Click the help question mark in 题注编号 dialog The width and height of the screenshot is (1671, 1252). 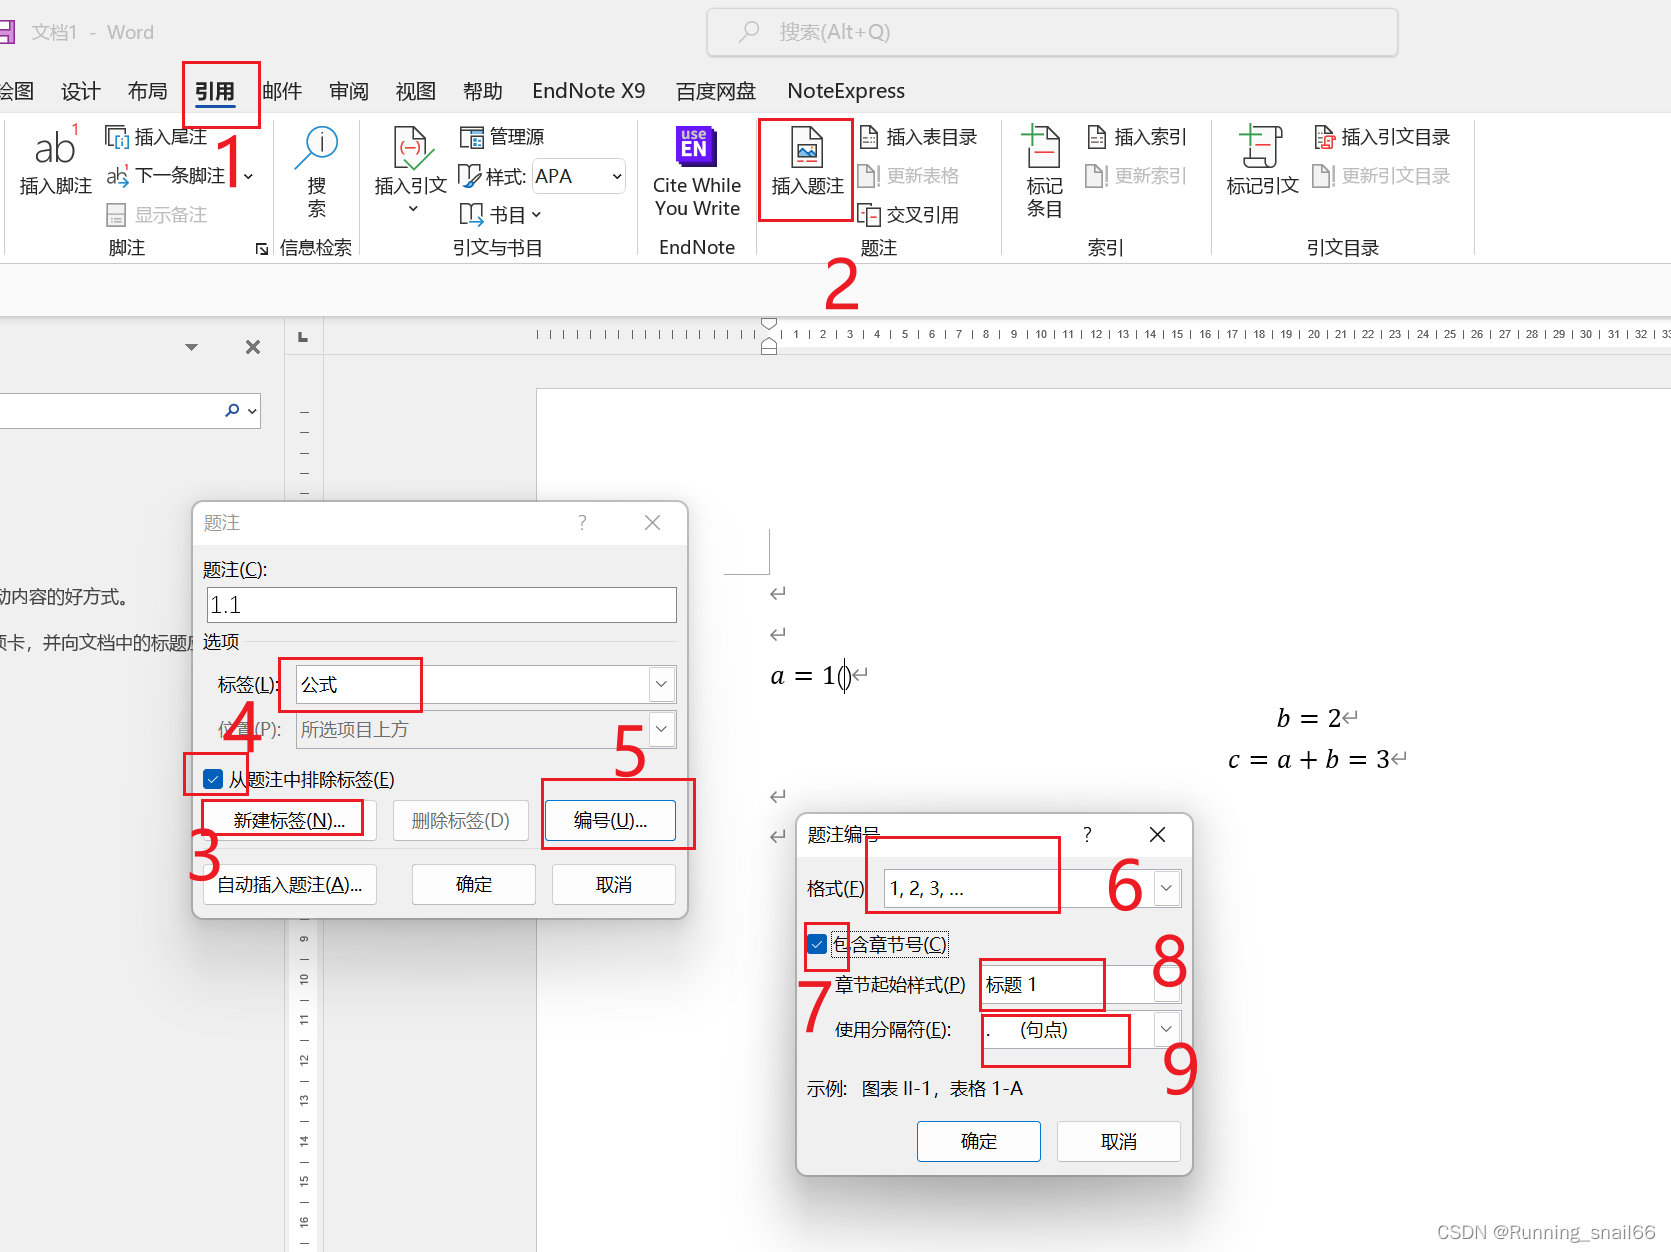tap(1087, 835)
